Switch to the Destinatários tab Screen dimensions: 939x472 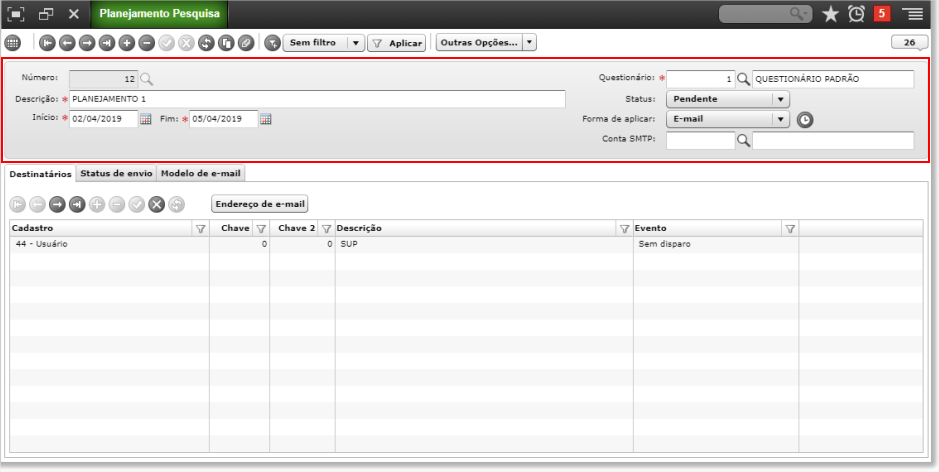click(x=41, y=174)
